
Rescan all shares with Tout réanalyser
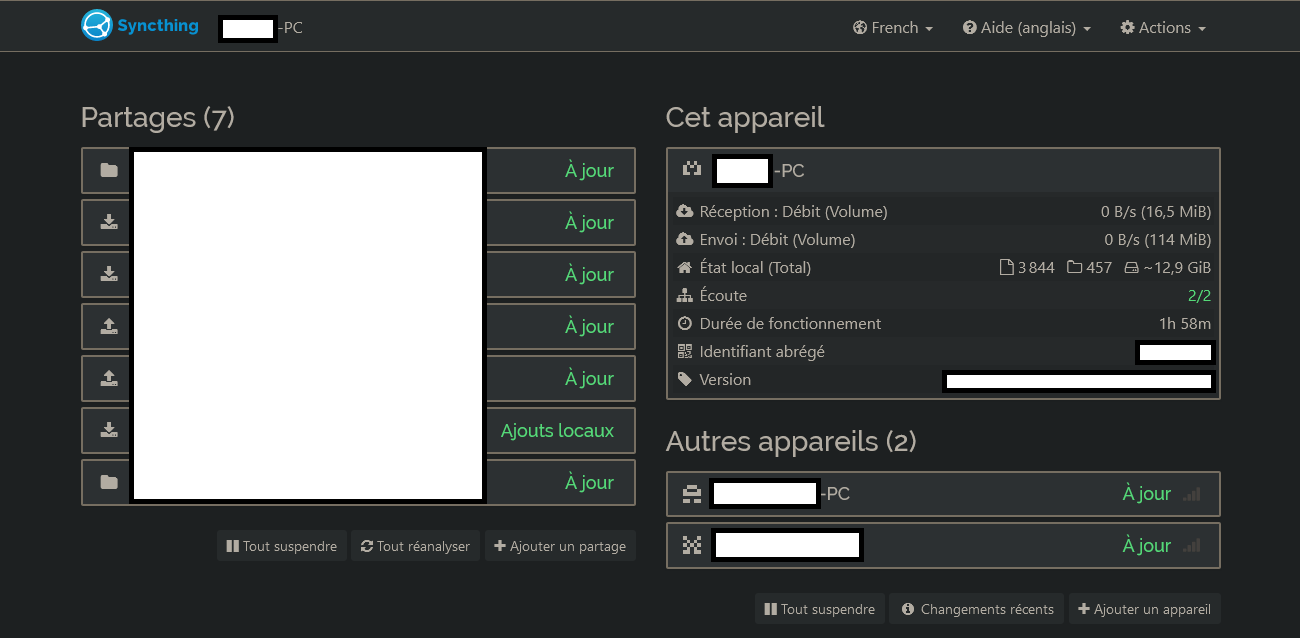pos(415,546)
